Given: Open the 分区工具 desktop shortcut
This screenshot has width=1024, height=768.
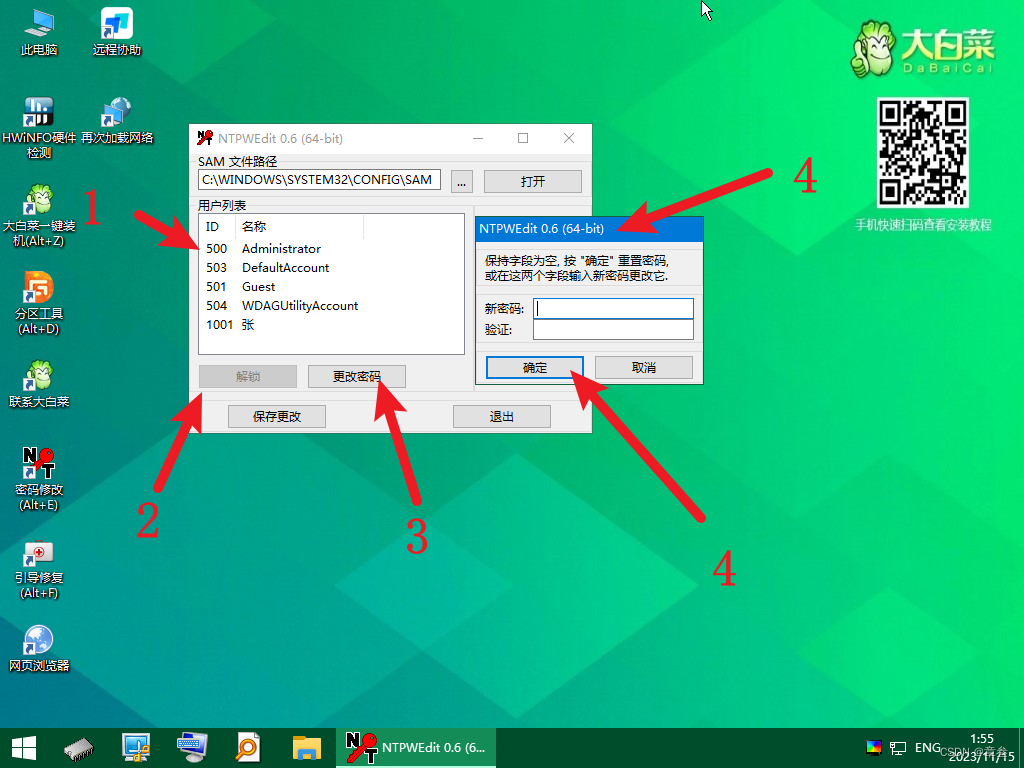Looking at the screenshot, I should (x=39, y=303).
